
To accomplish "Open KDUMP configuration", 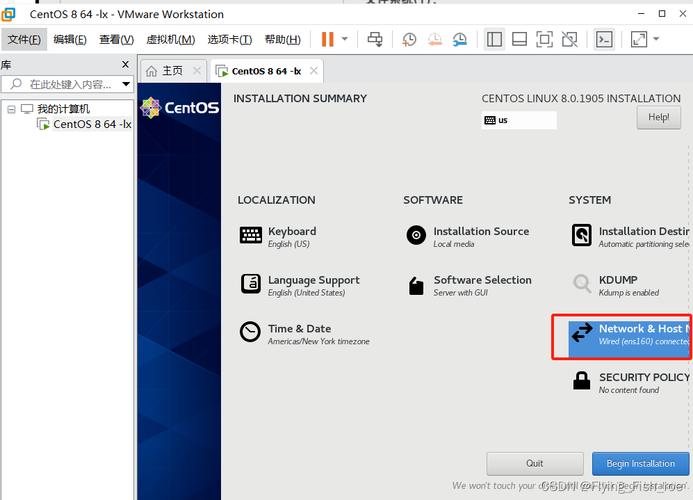I will click(x=615, y=285).
